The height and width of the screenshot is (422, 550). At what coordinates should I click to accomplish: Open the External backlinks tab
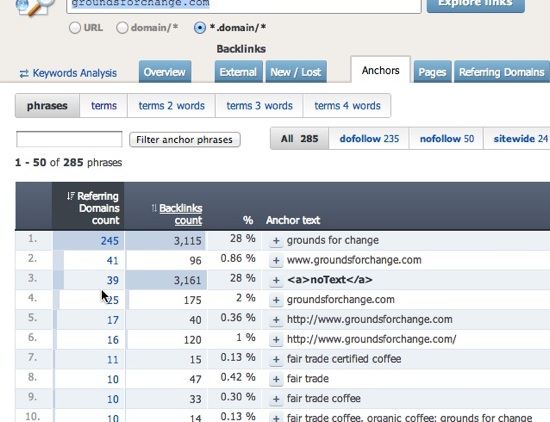pyautogui.click(x=239, y=72)
